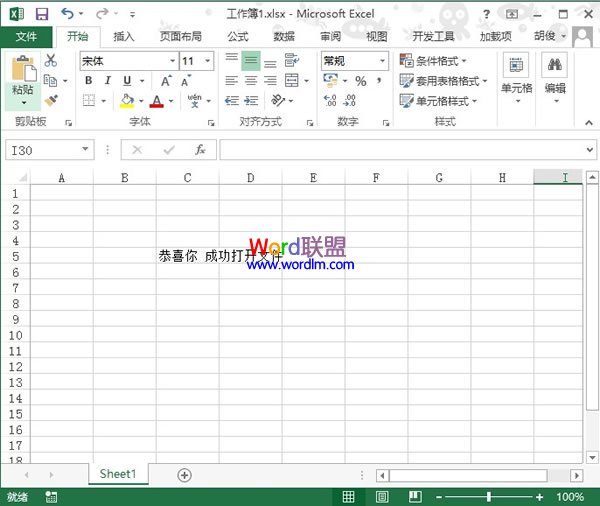Apply the percent style format
This screenshot has width=600, height=506.
point(360,81)
